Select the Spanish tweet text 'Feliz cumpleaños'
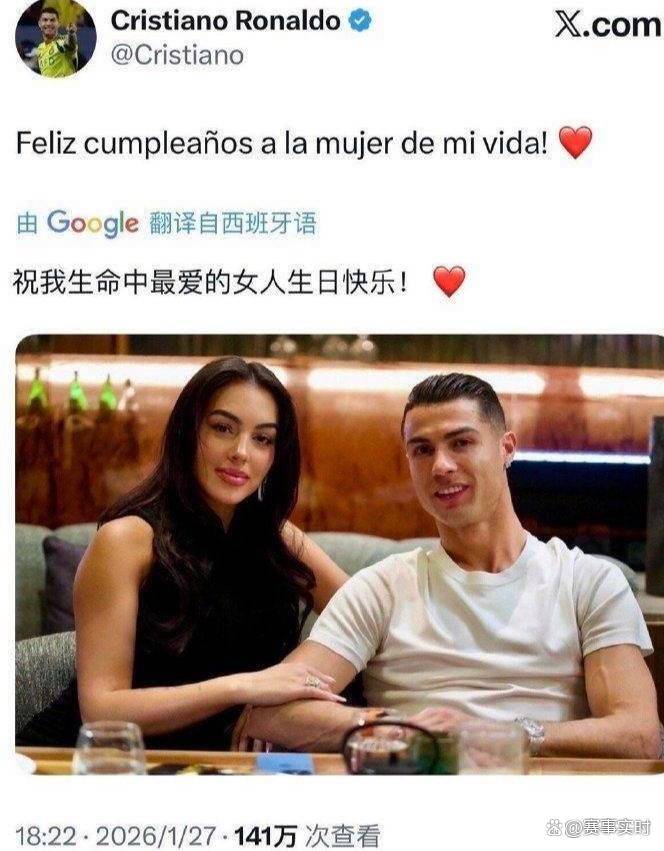Viewport: 664px width, 851px height. point(135,144)
